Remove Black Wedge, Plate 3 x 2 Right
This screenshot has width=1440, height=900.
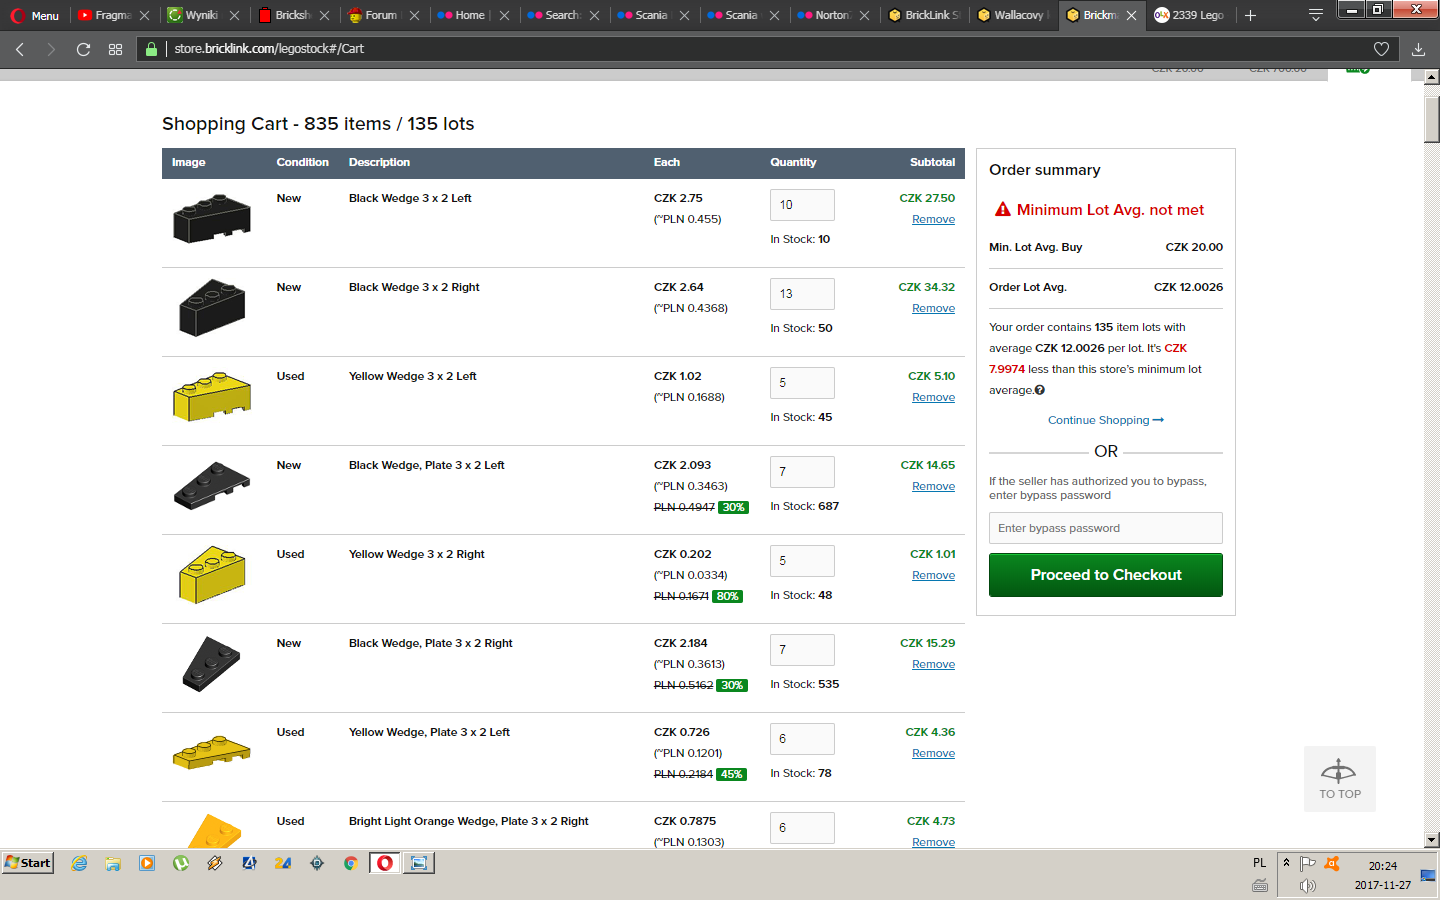click(x=933, y=665)
